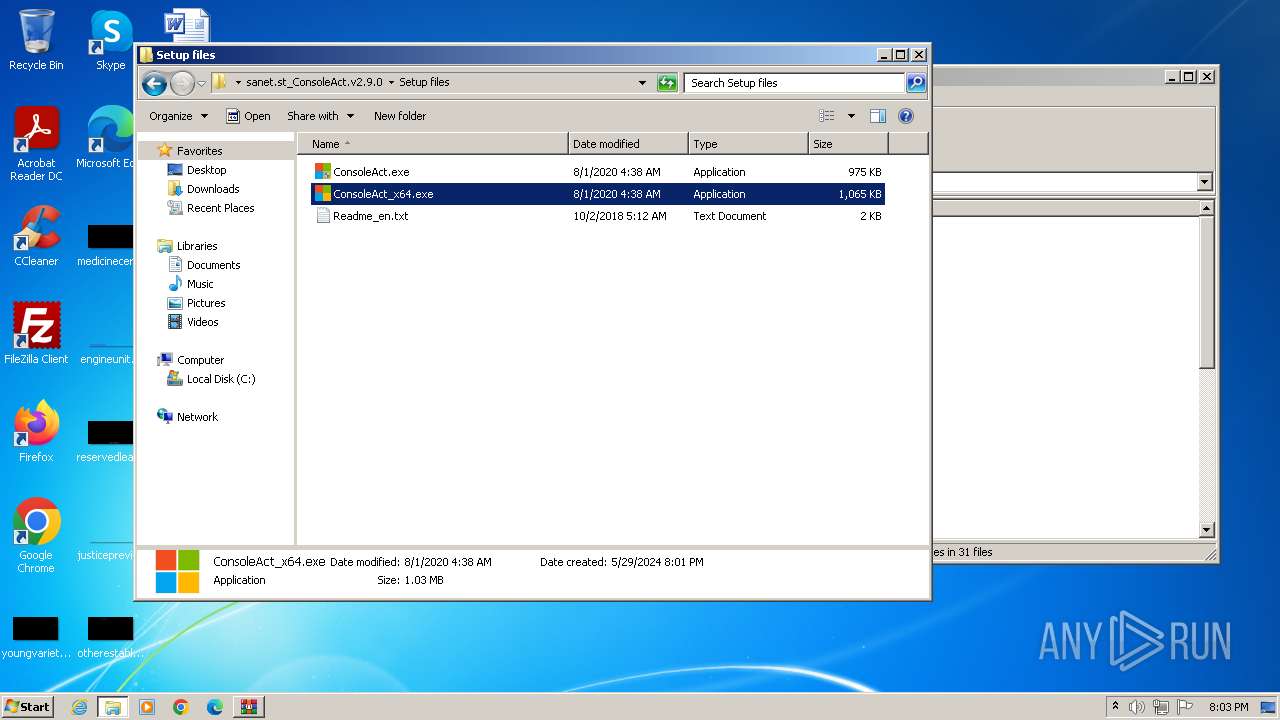Viewport: 1280px width, 720px height.
Task: Open Edge from taskbar
Action: point(215,707)
